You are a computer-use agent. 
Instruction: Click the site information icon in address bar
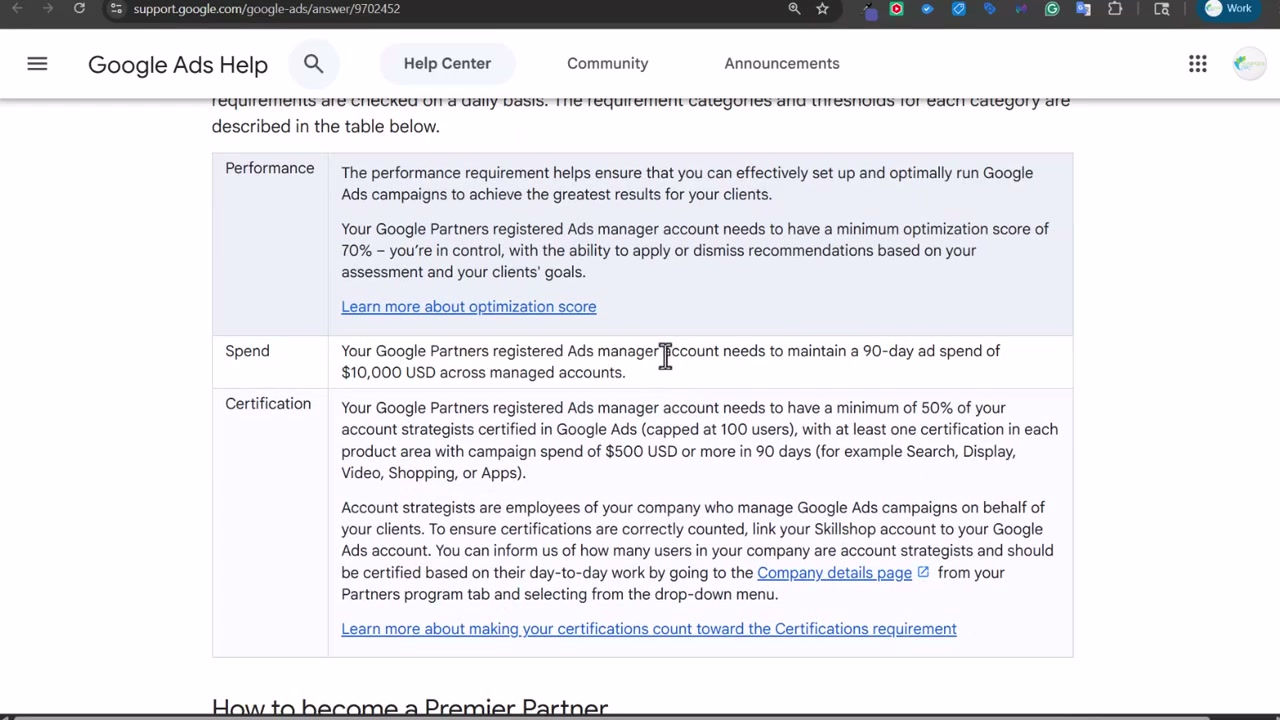click(116, 8)
